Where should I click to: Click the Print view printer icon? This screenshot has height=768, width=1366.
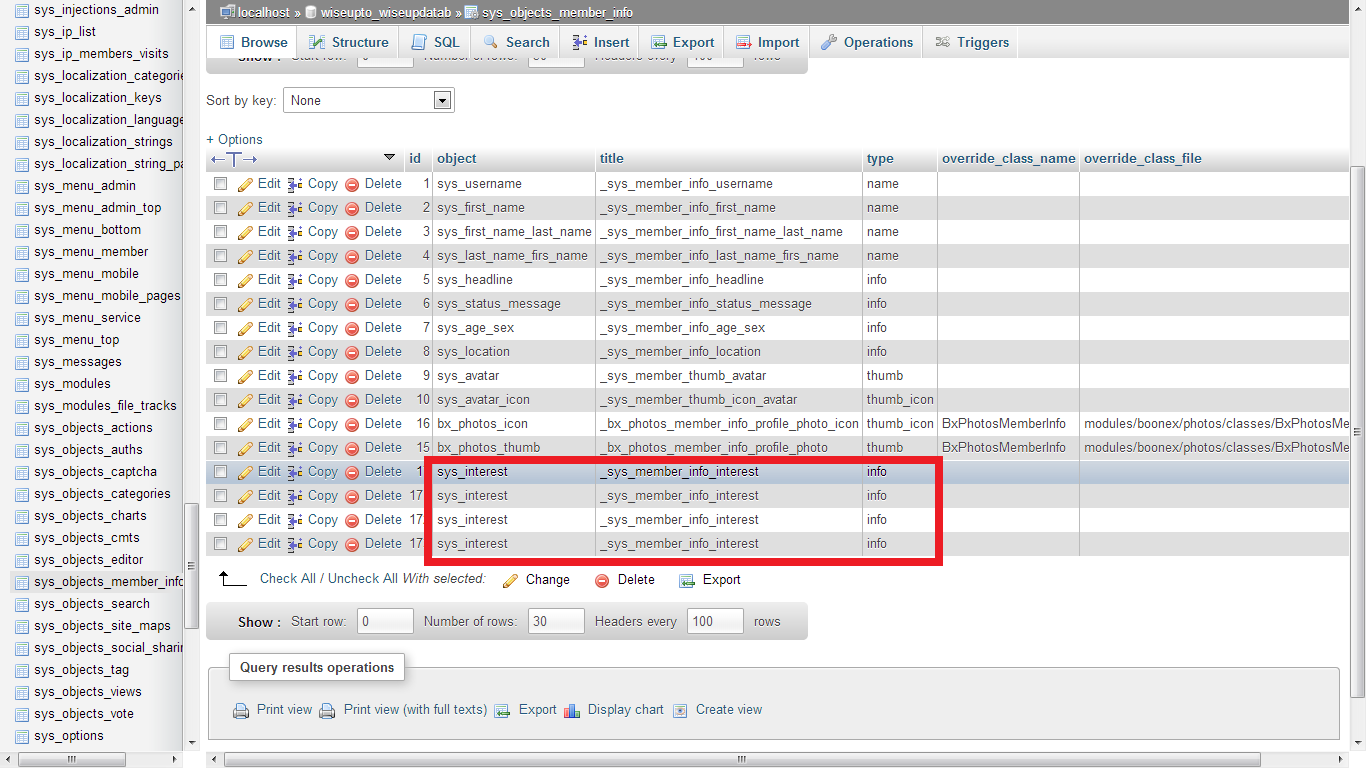pyautogui.click(x=241, y=710)
